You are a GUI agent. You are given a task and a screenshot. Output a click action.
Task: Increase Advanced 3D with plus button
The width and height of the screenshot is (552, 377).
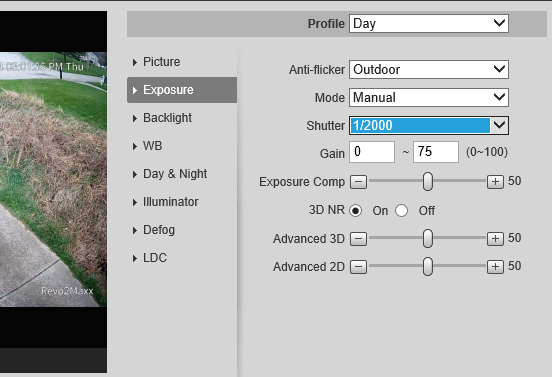point(495,239)
